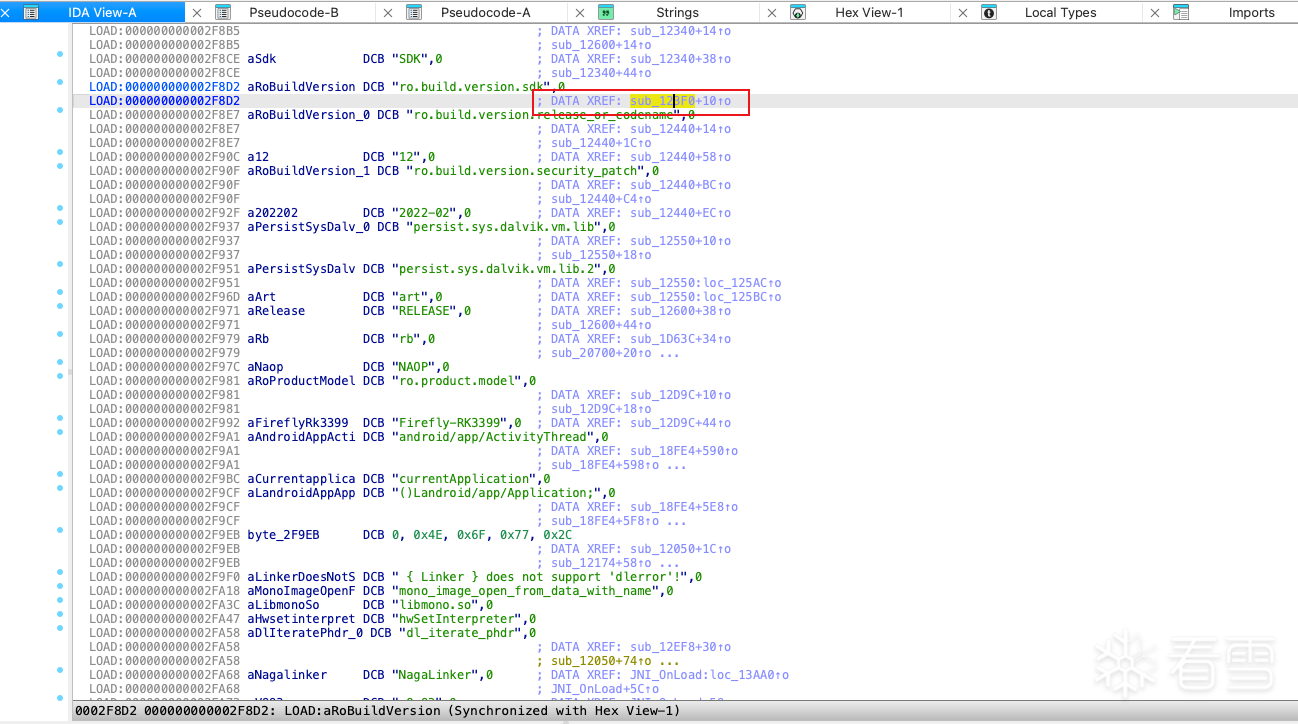Select the aFireflyRk3399 string label
The height and width of the screenshot is (724, 1298).
point(297,423)
